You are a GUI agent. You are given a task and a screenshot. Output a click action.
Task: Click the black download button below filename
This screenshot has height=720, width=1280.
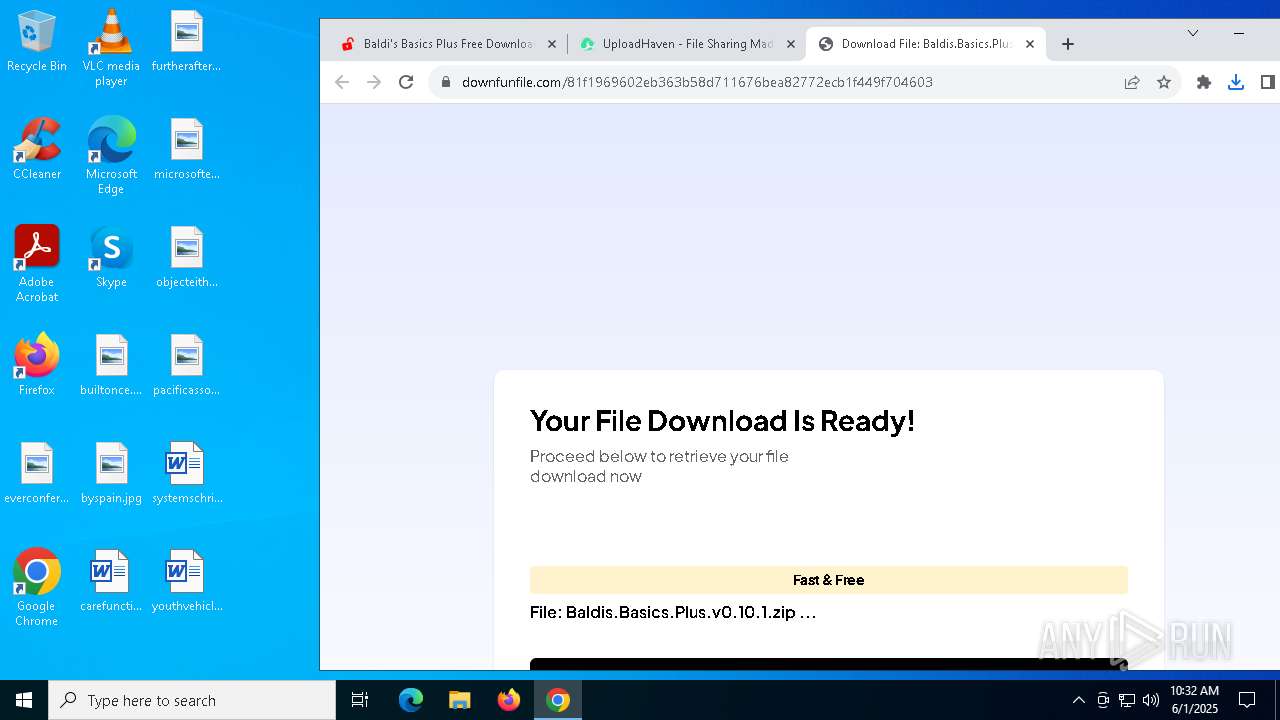click(828, 664)
